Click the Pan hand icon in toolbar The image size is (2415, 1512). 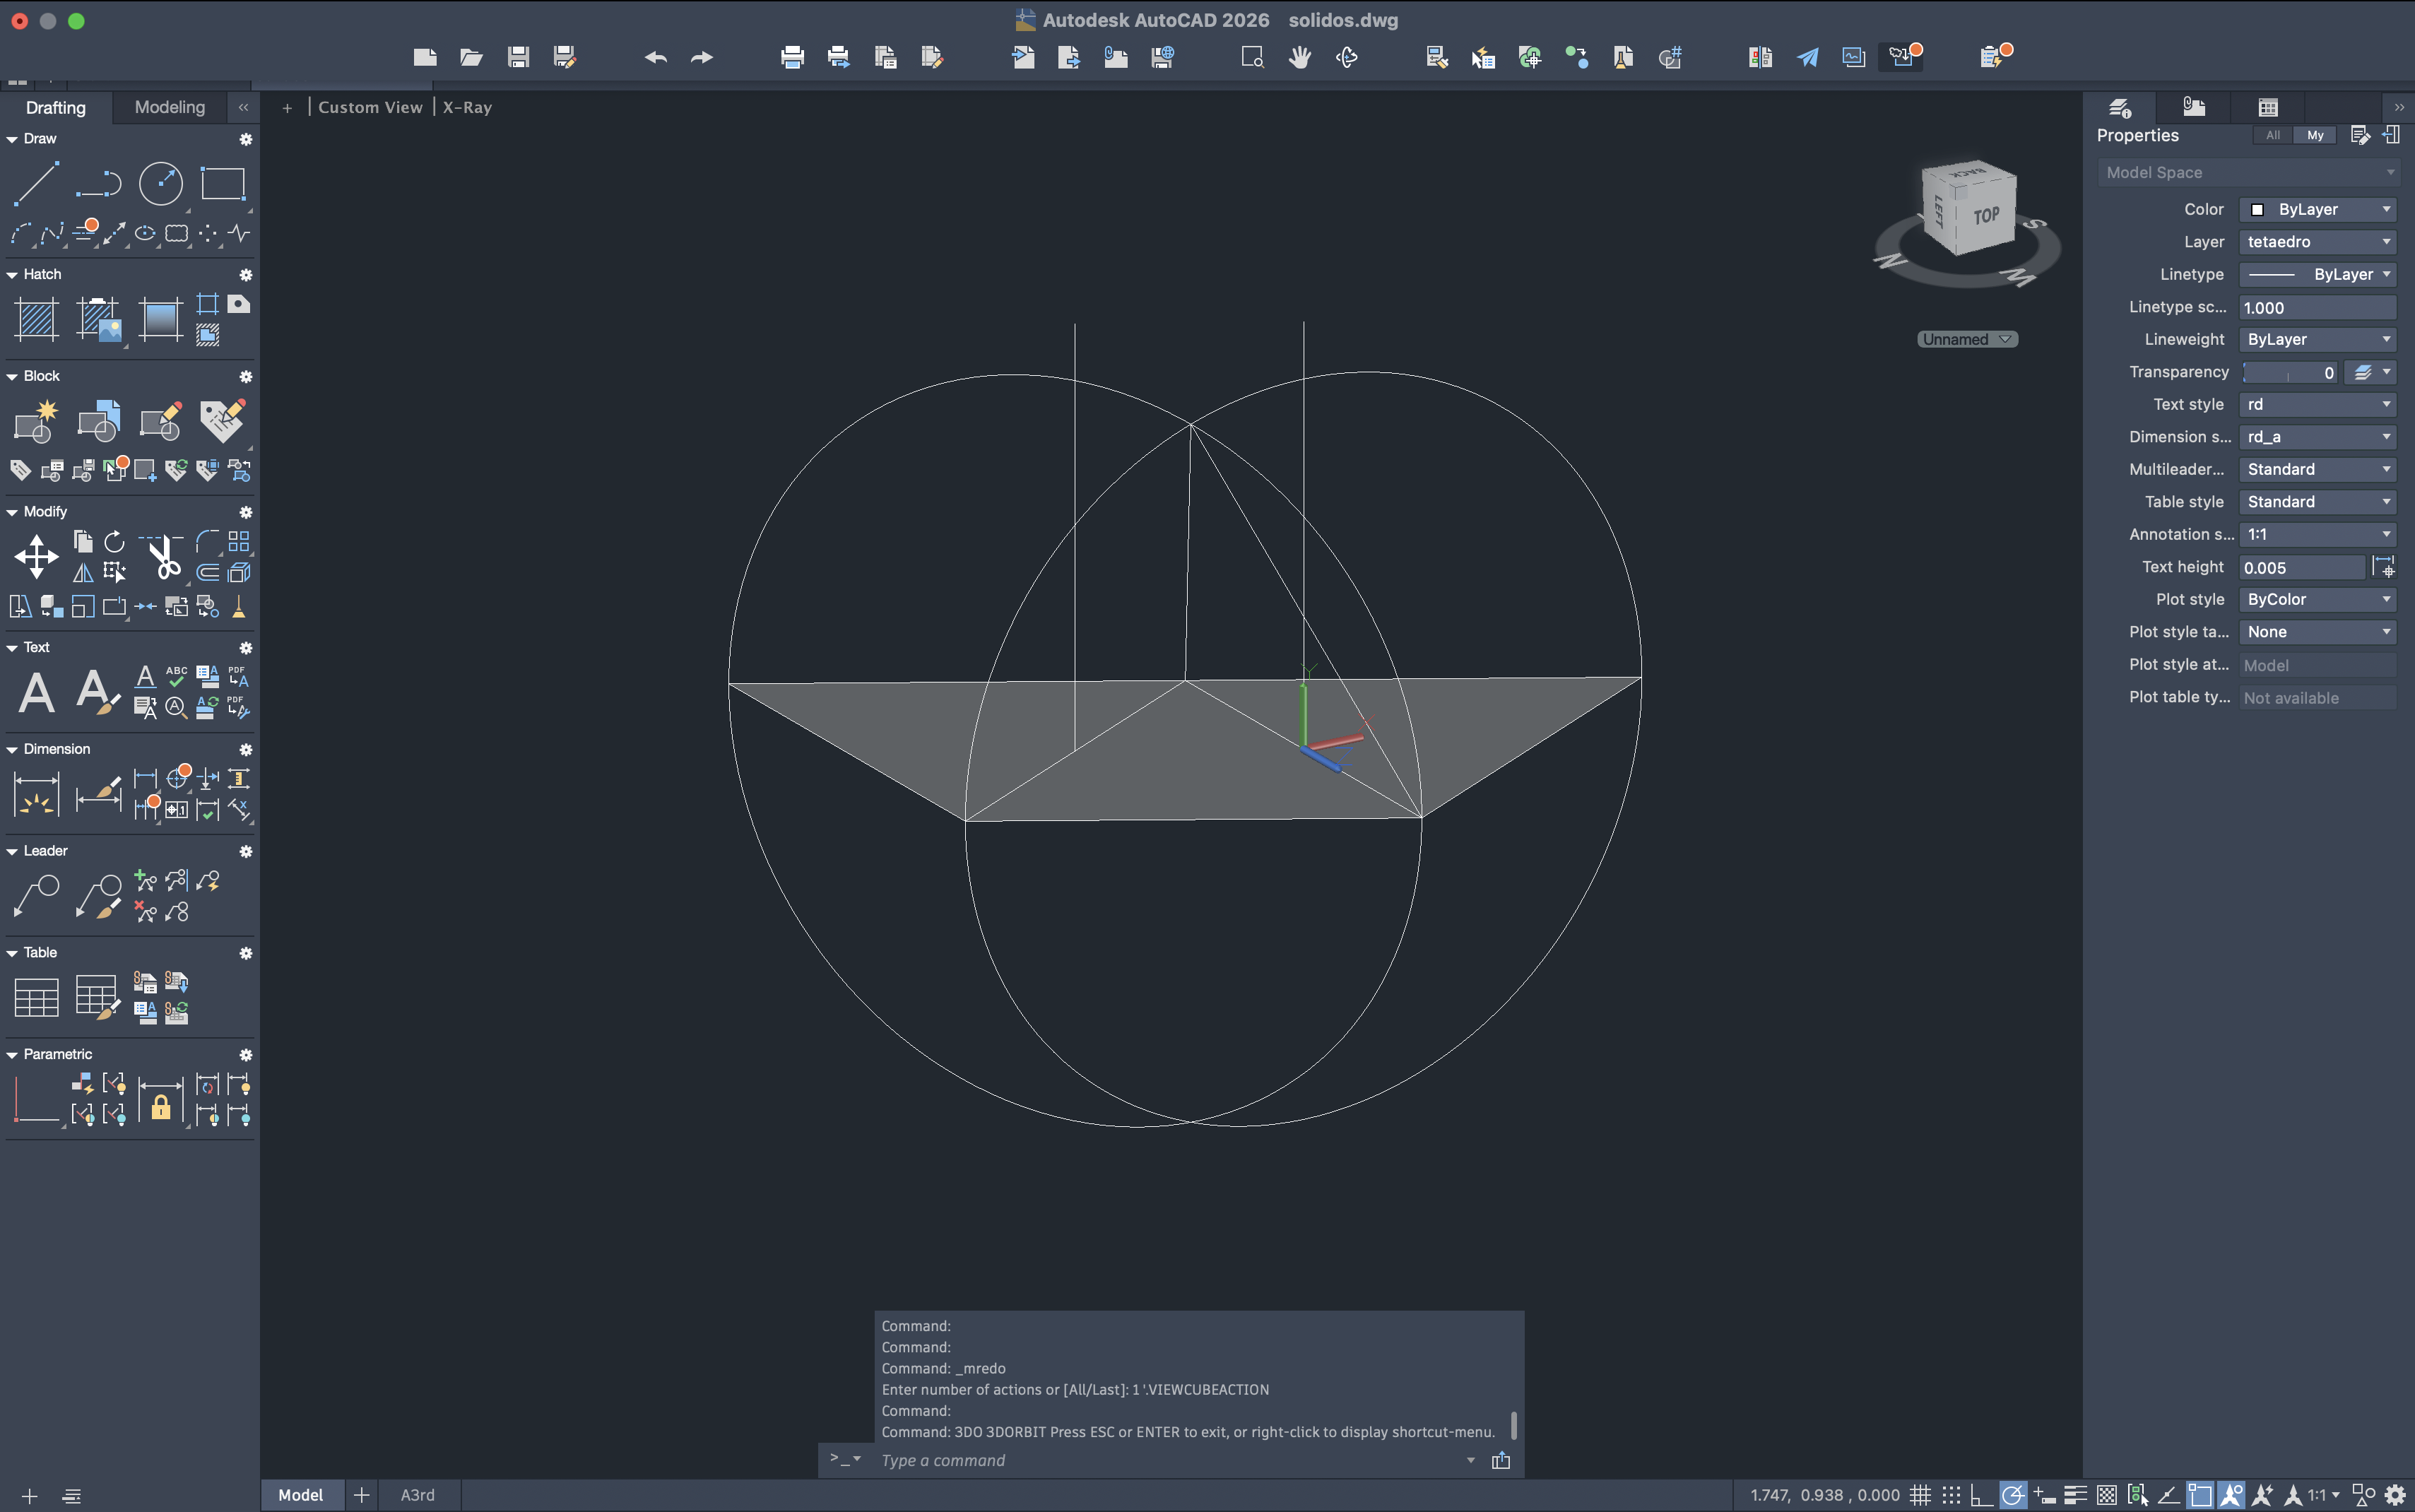click(x=1299, y=57)
